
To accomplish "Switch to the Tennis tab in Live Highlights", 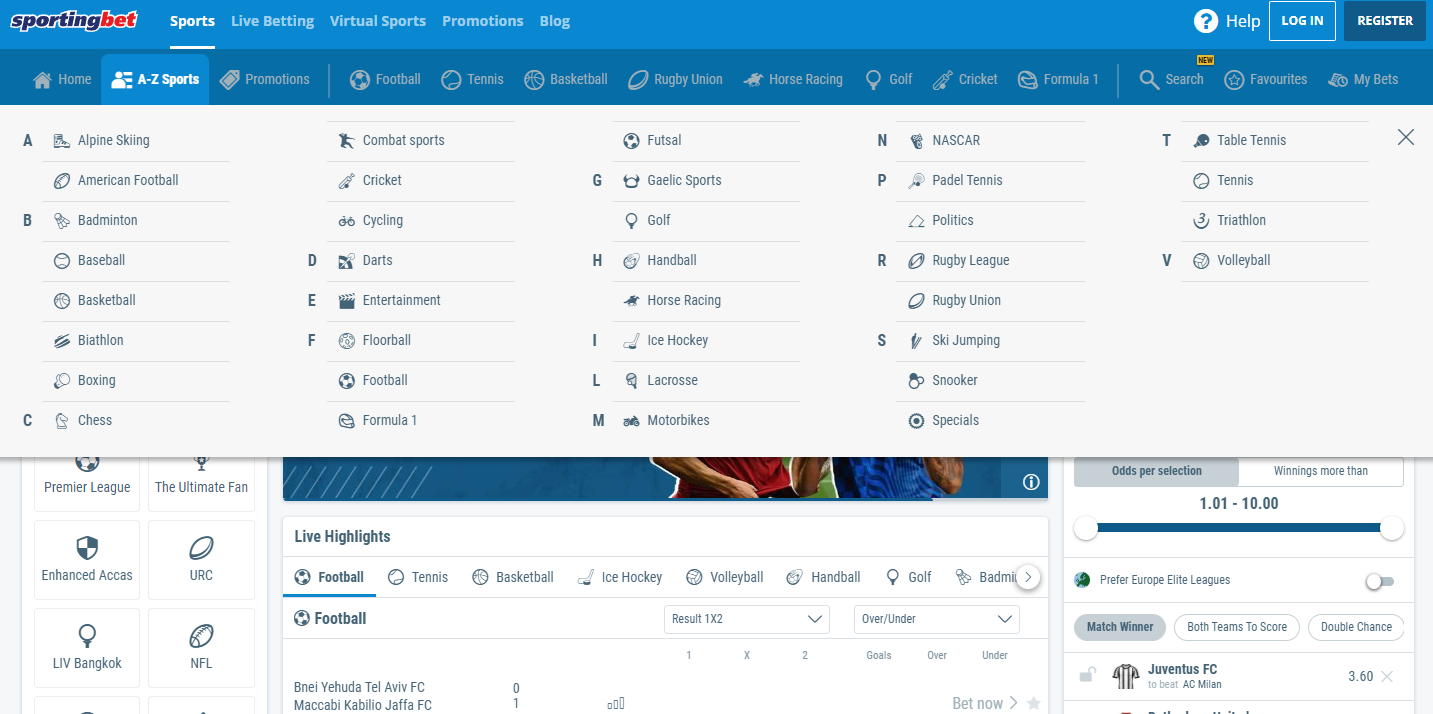I will 418,577.
